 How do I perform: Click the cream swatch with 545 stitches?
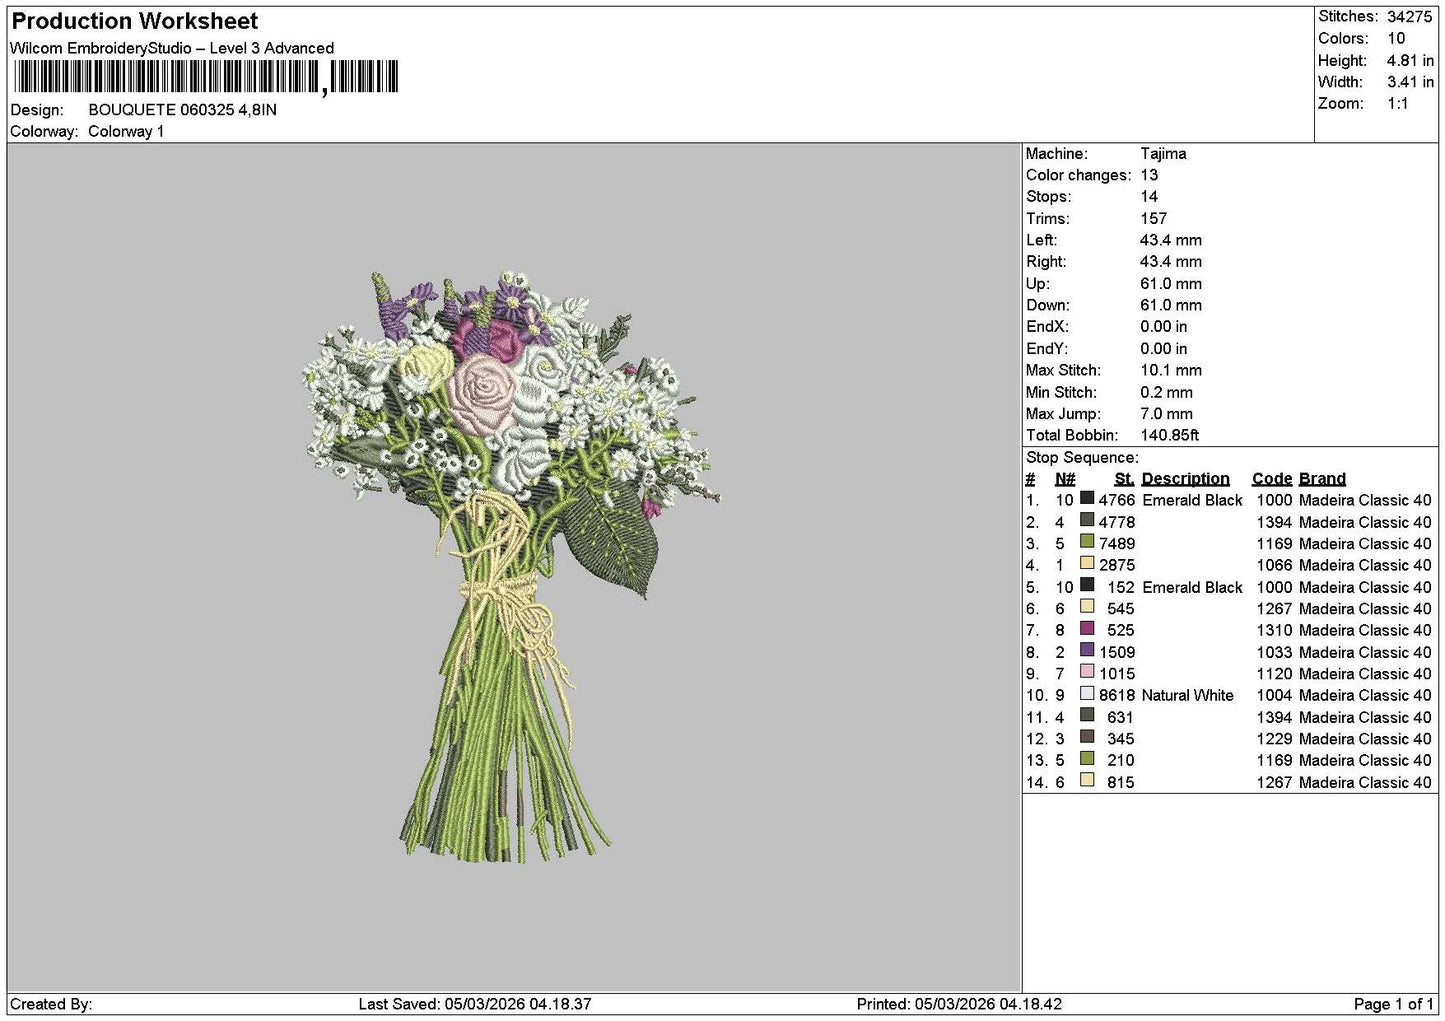[x=1087, y=607]
